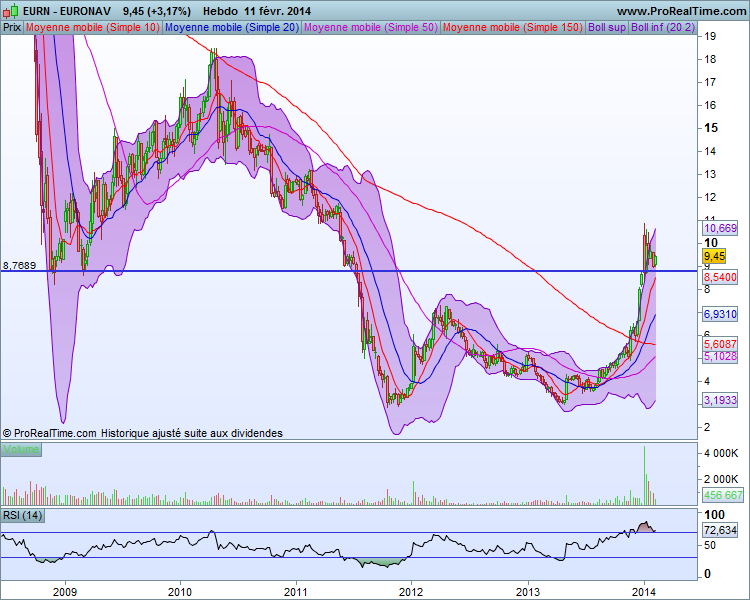Open Moyenne mobile (Simple 10) label
The image size is (750, 600).
tap(93, 27)
